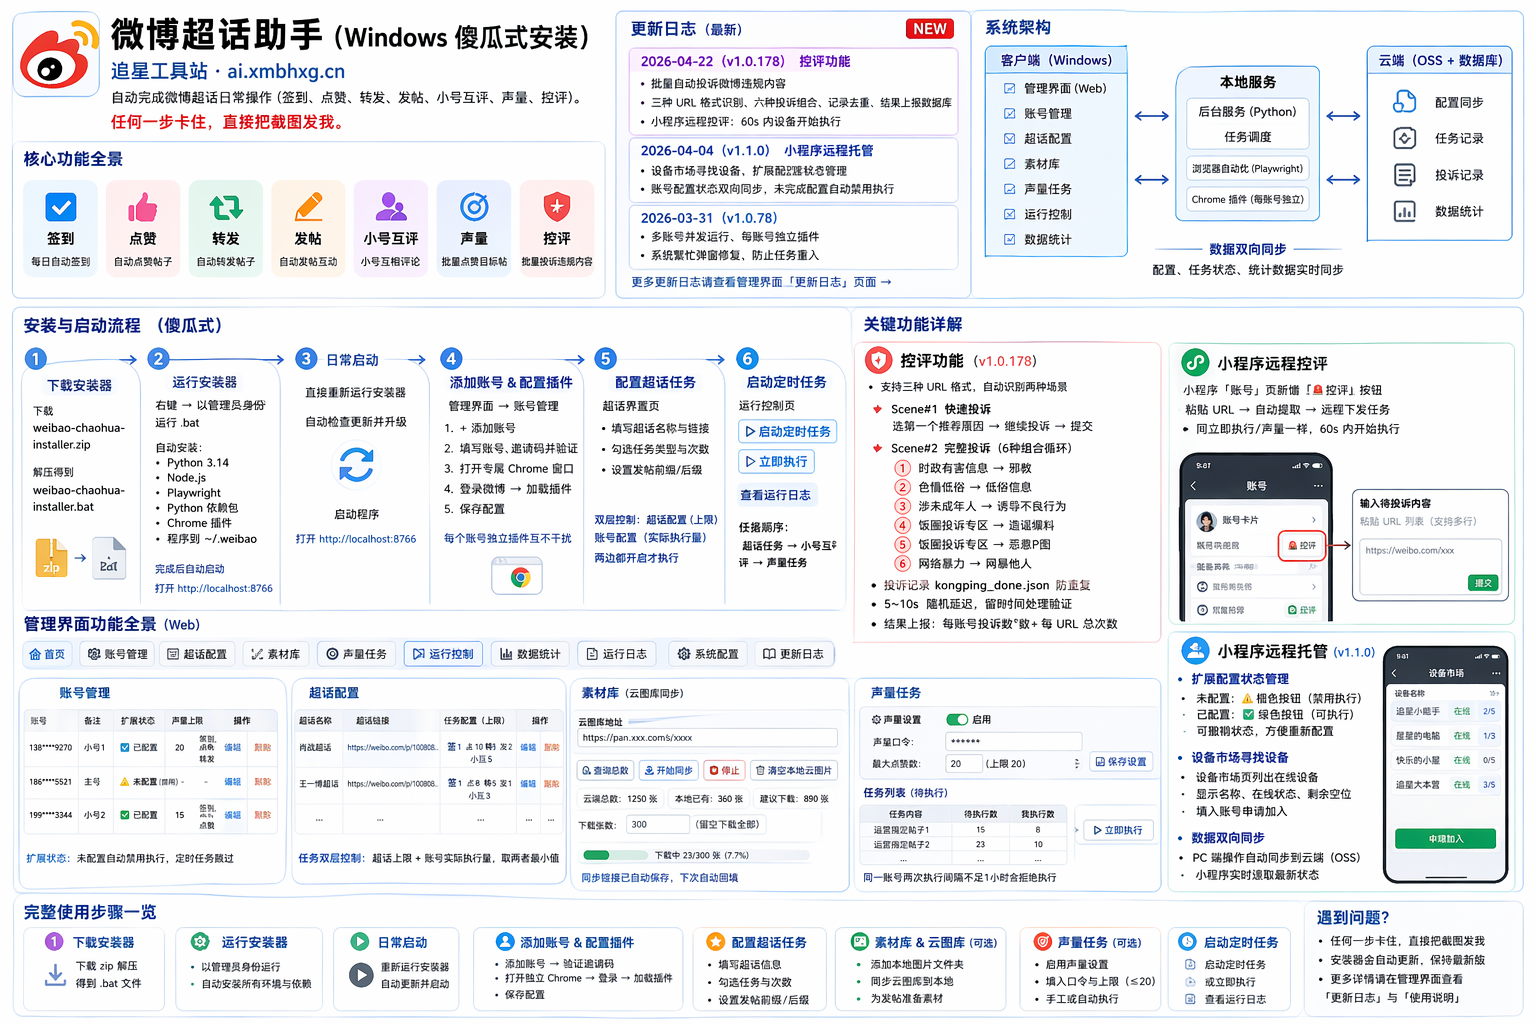Viewport: 1536px width, 1024px height.
Task: Select the 声量 target feature icon
Action: point(474,207)
